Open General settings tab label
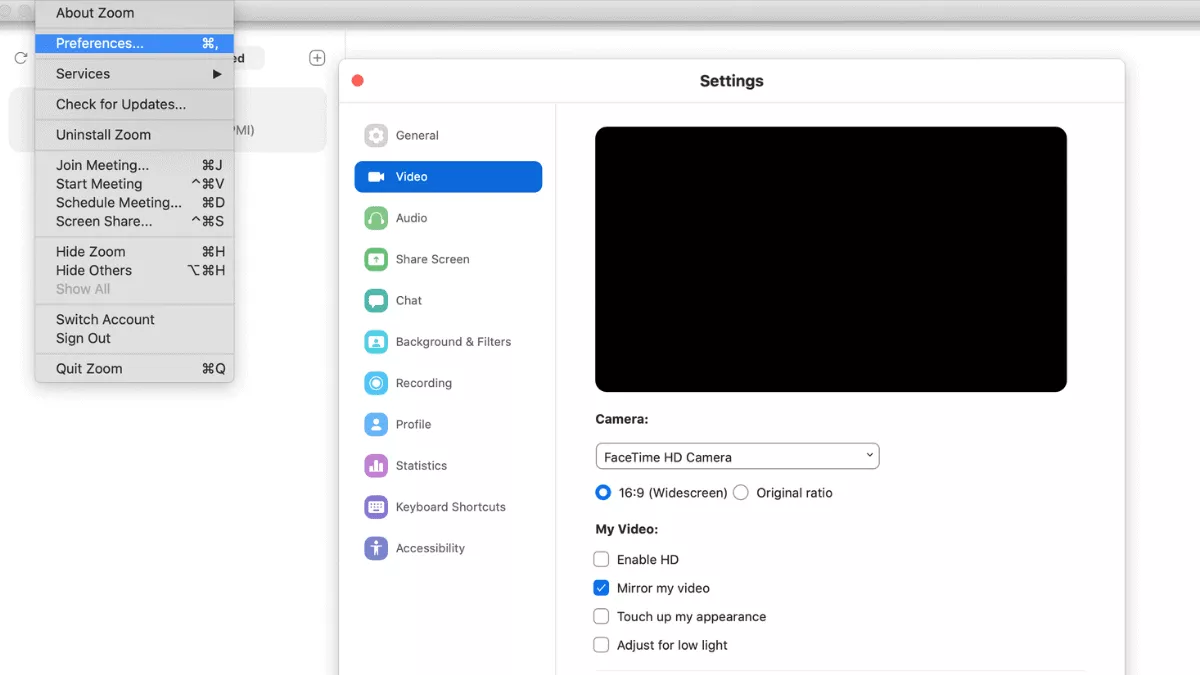 417,136
